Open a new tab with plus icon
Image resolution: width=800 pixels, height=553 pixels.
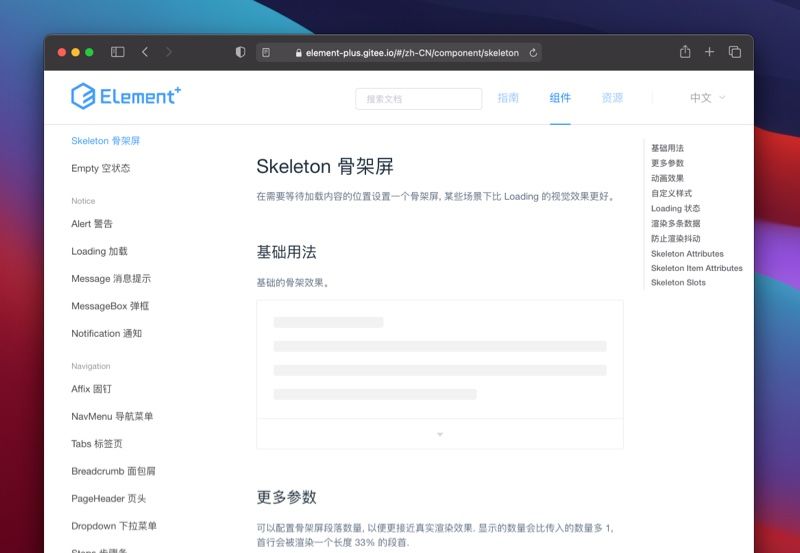(709, 52)
